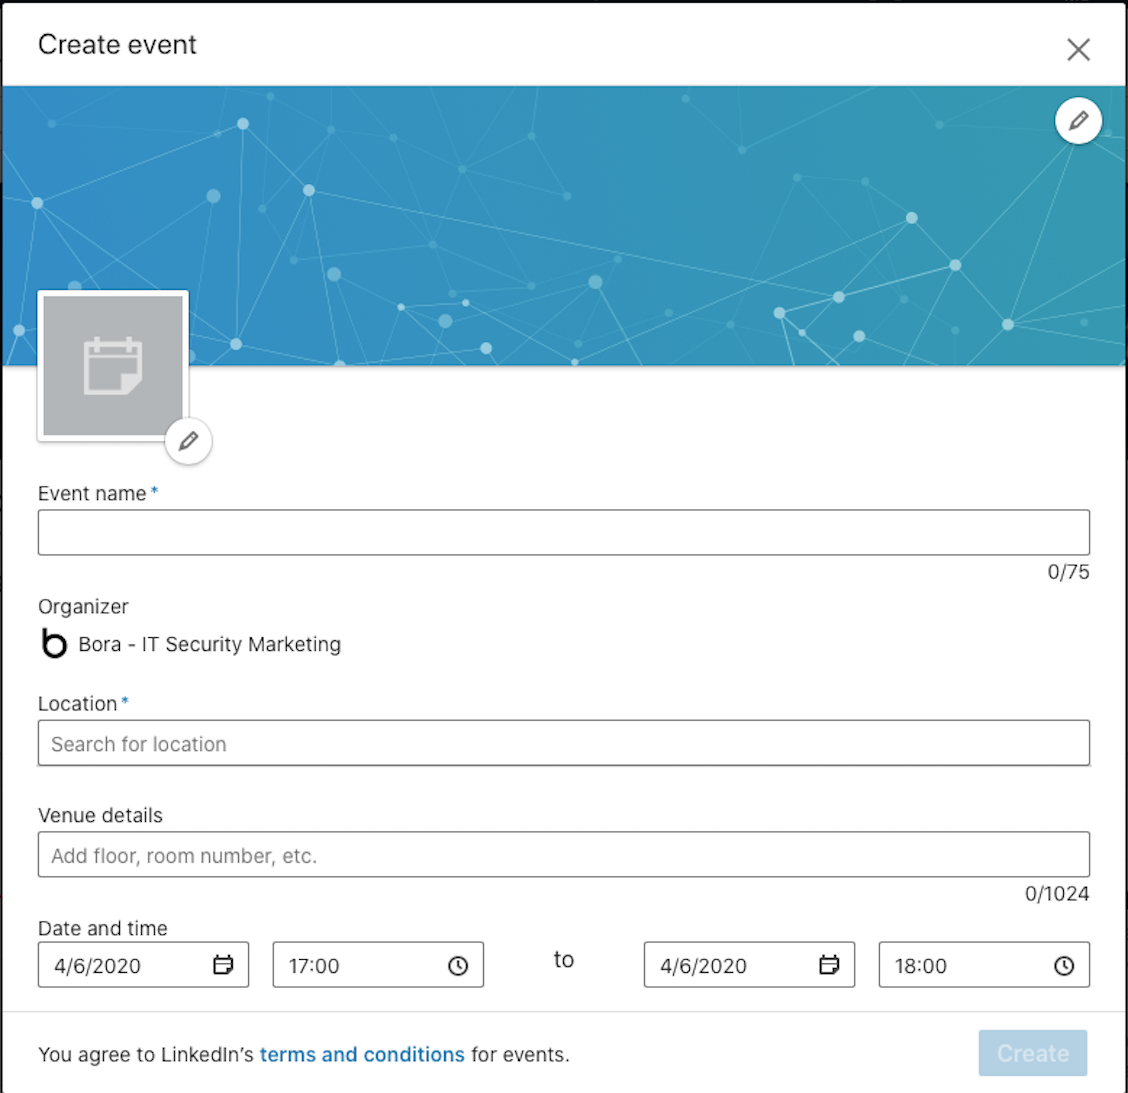Click the calendar icon beside the end date
Screen dimensions: 1128x1093
(x=828, y=964)
